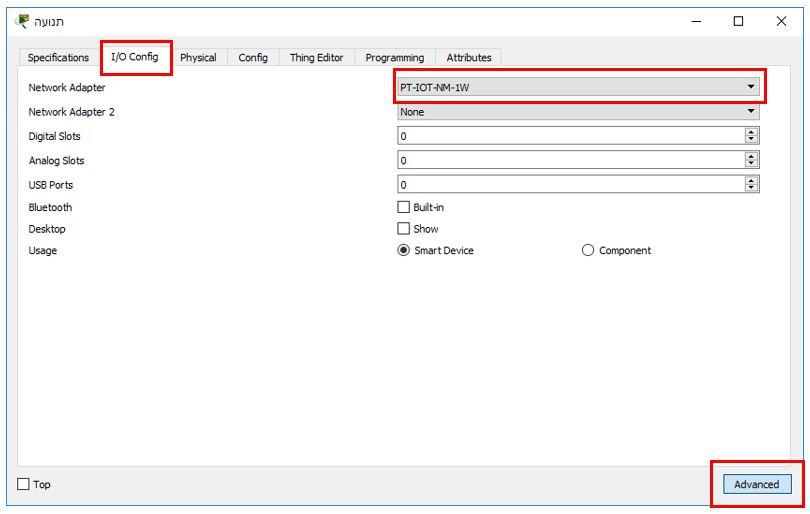Increase the Digital Slots value
Image resolution: width=810 pixels, height=514 pixels.
[752, 132]
